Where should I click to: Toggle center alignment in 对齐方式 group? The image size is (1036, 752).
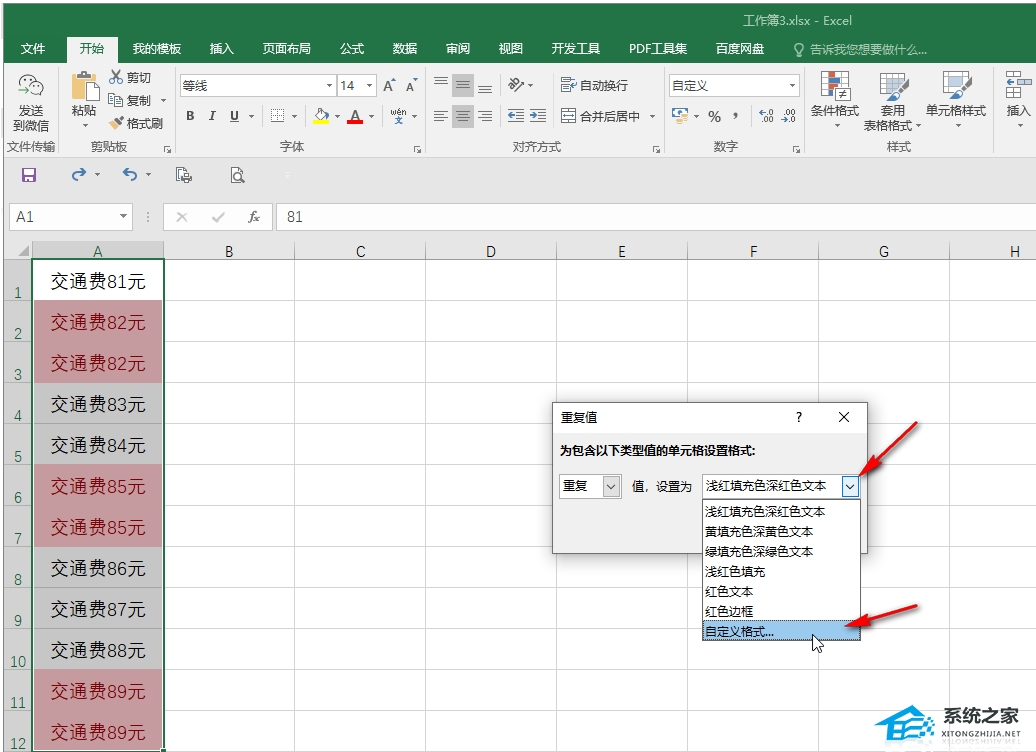point(461,117)
